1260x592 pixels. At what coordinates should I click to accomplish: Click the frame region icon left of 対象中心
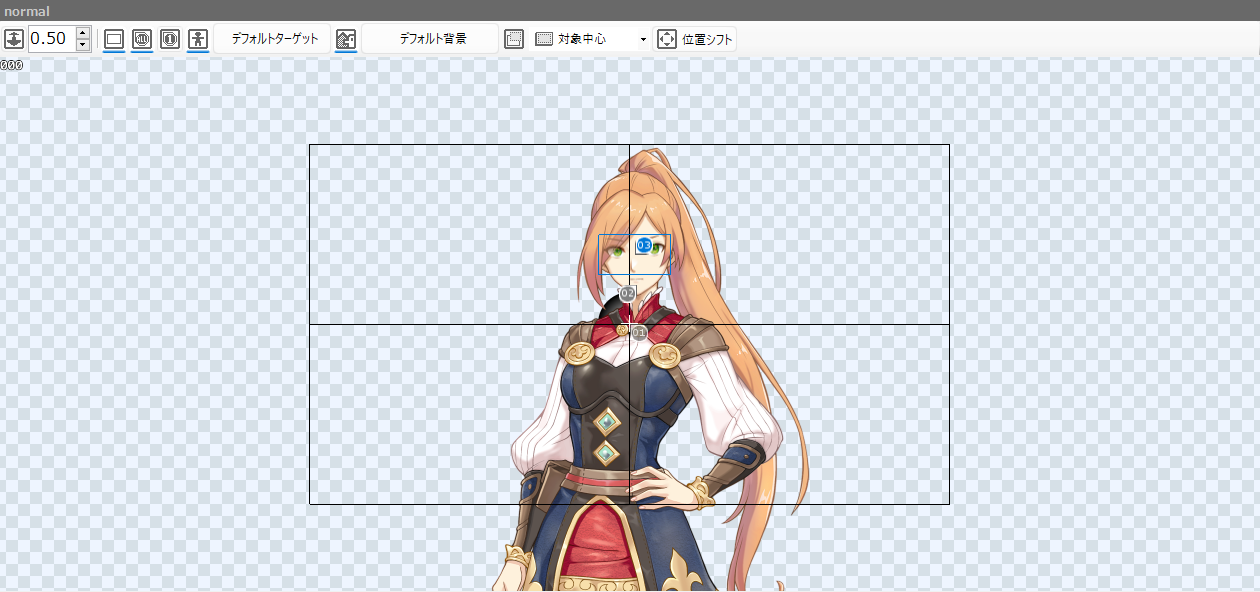coord(514,40)
